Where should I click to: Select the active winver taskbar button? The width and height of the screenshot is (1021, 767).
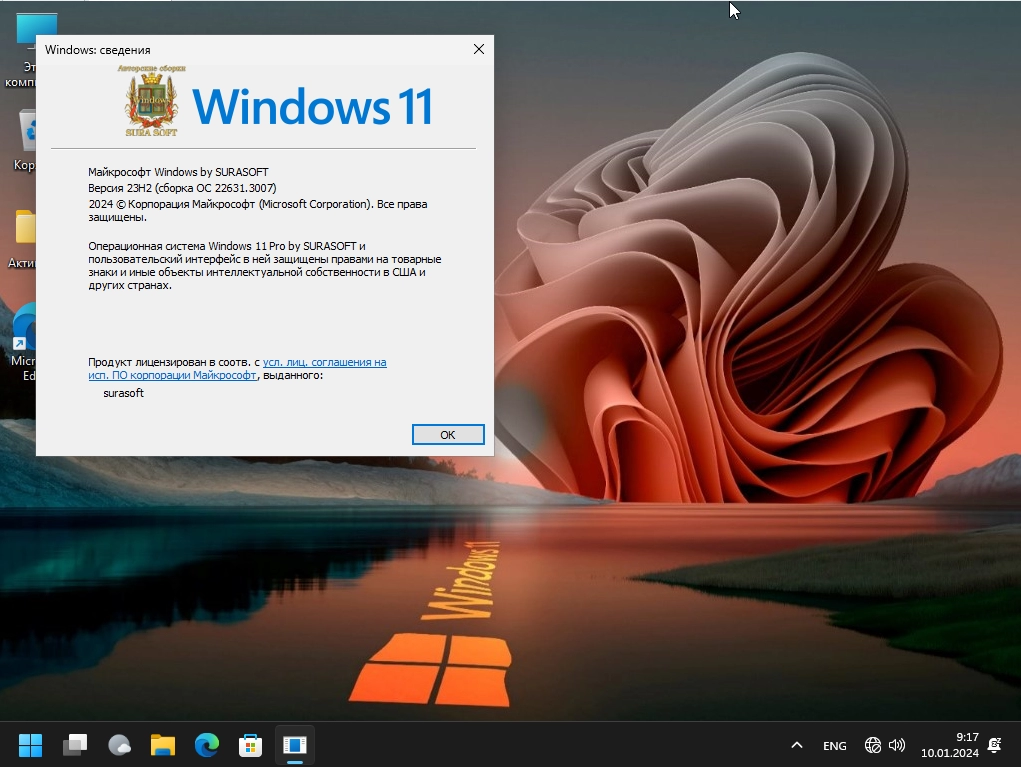tap(295, 745)
